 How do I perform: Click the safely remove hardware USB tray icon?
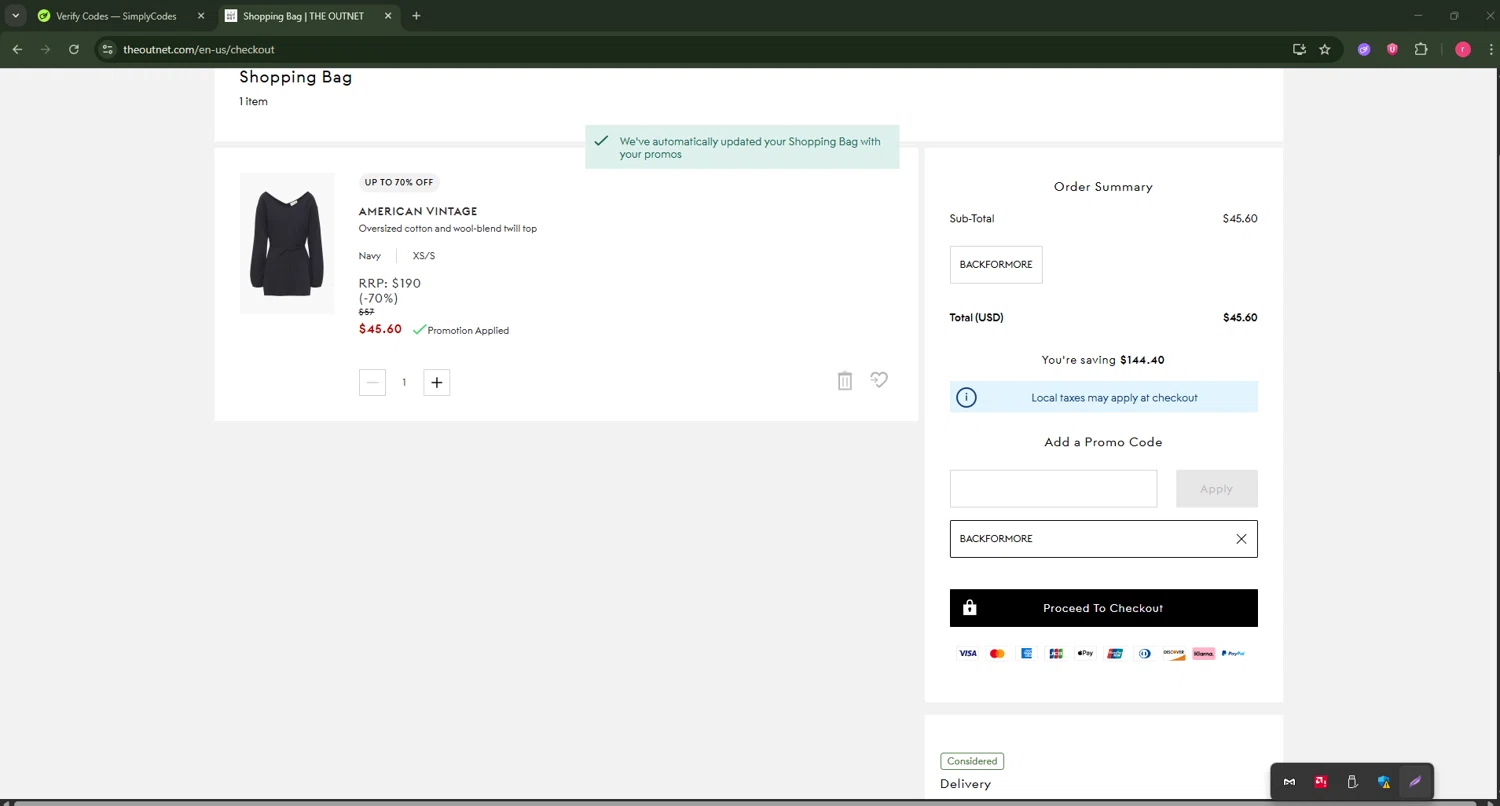[1352, 782]
